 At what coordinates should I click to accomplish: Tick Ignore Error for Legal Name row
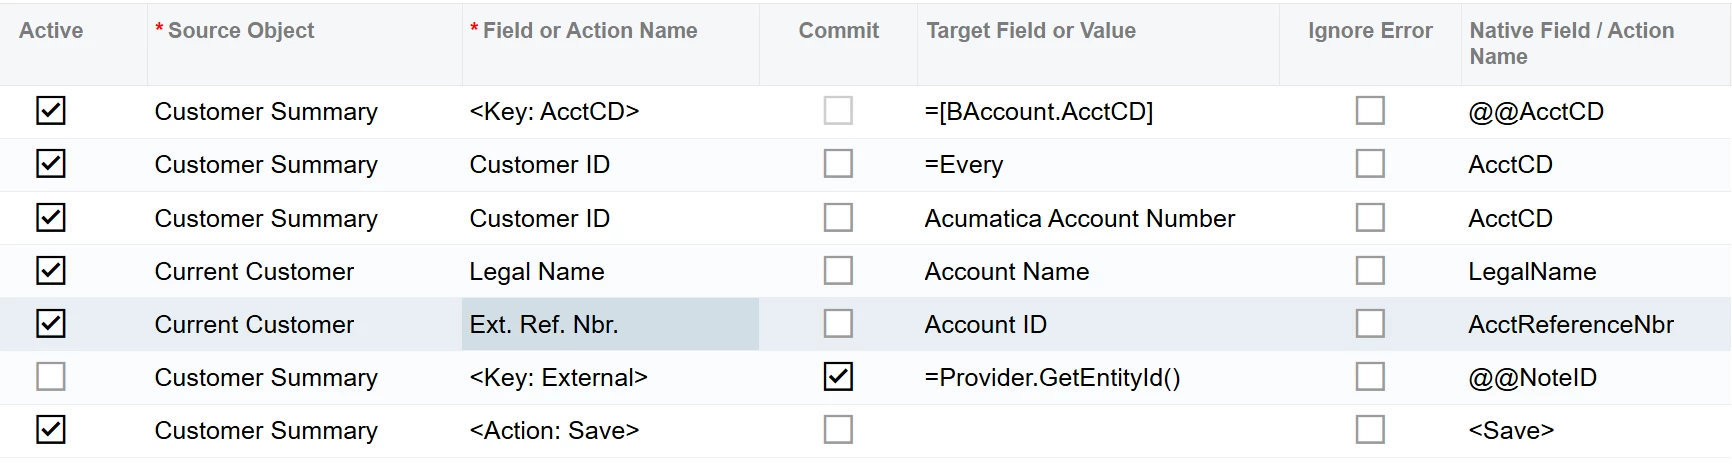click(1370, 271)
